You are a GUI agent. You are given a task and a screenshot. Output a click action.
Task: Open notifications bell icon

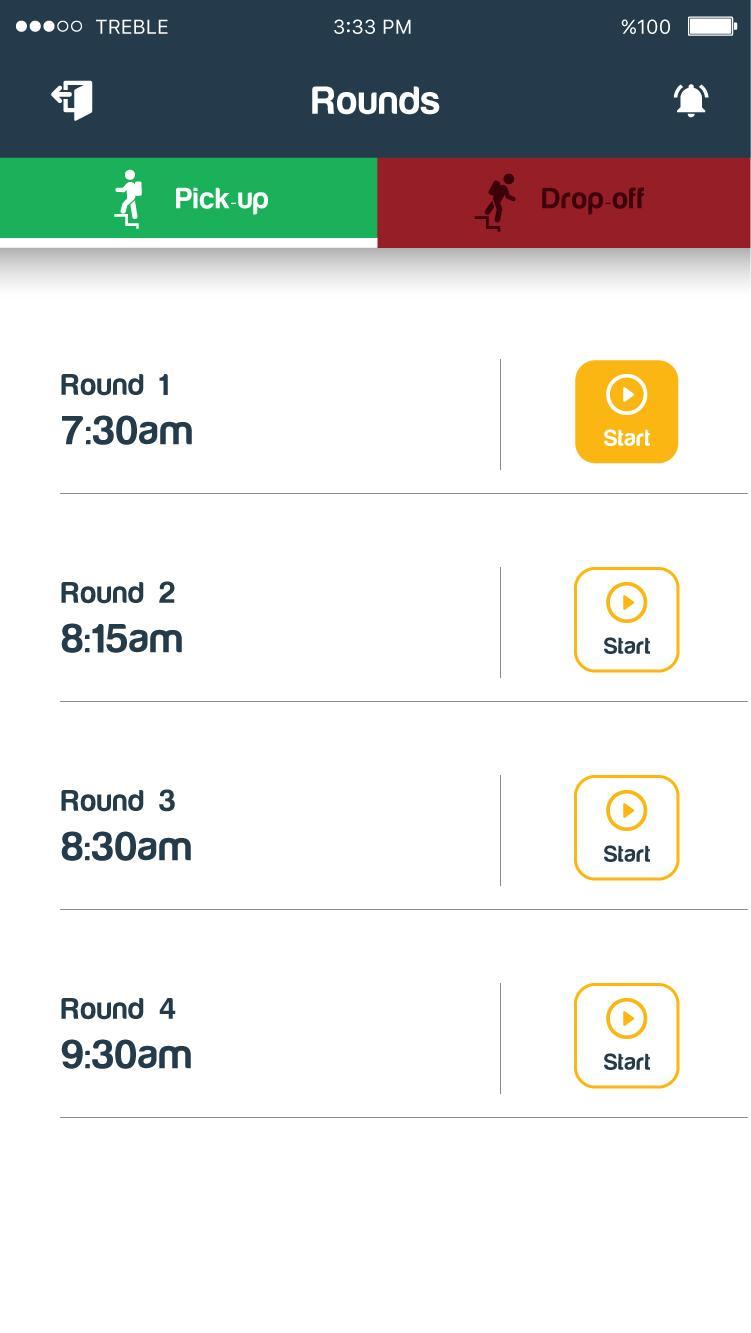tap(691, 100)
